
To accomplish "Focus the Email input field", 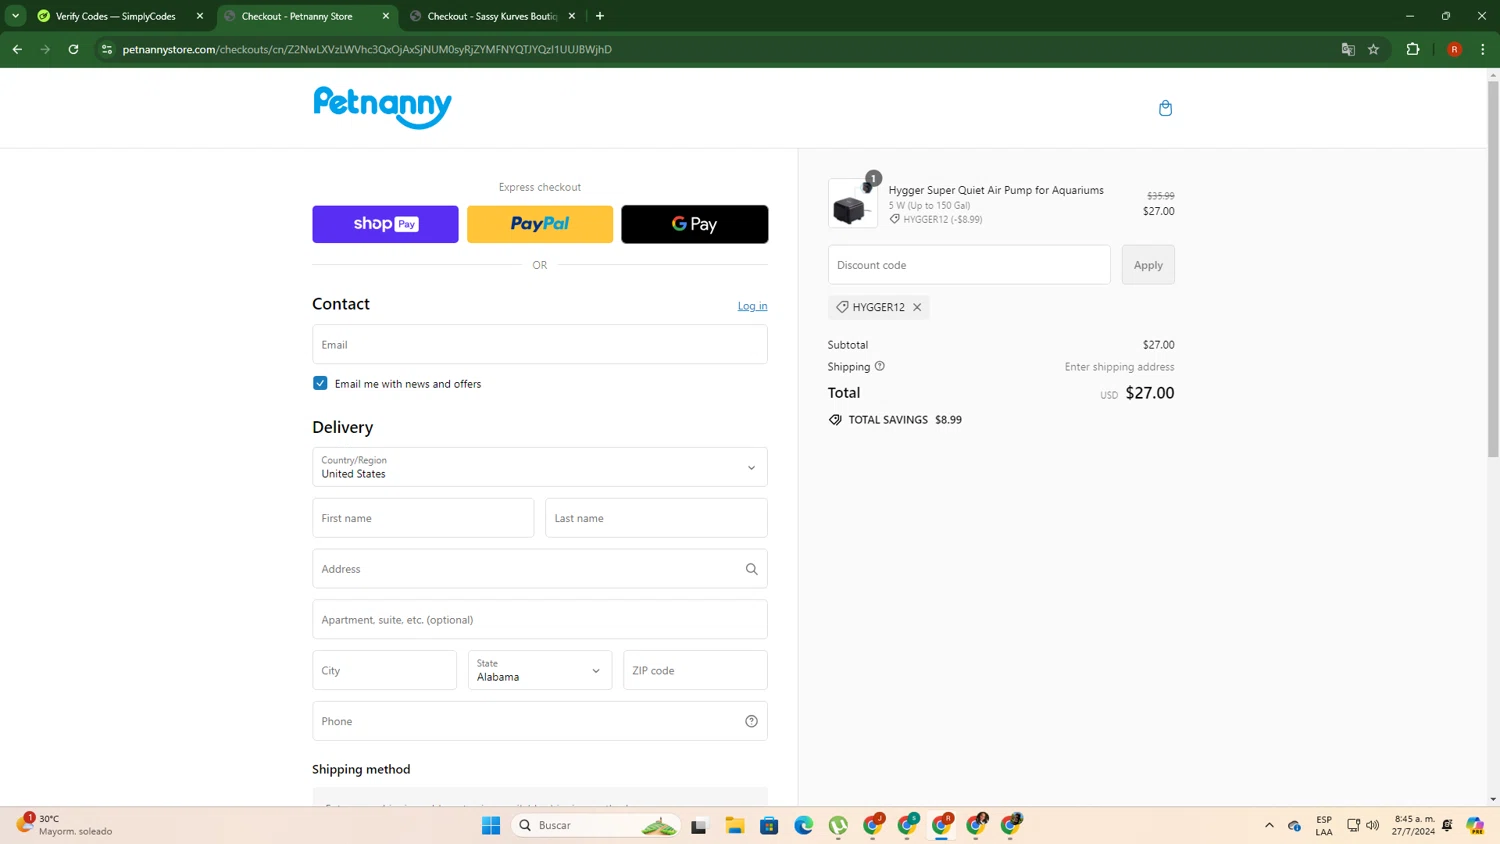I will 540,344.
